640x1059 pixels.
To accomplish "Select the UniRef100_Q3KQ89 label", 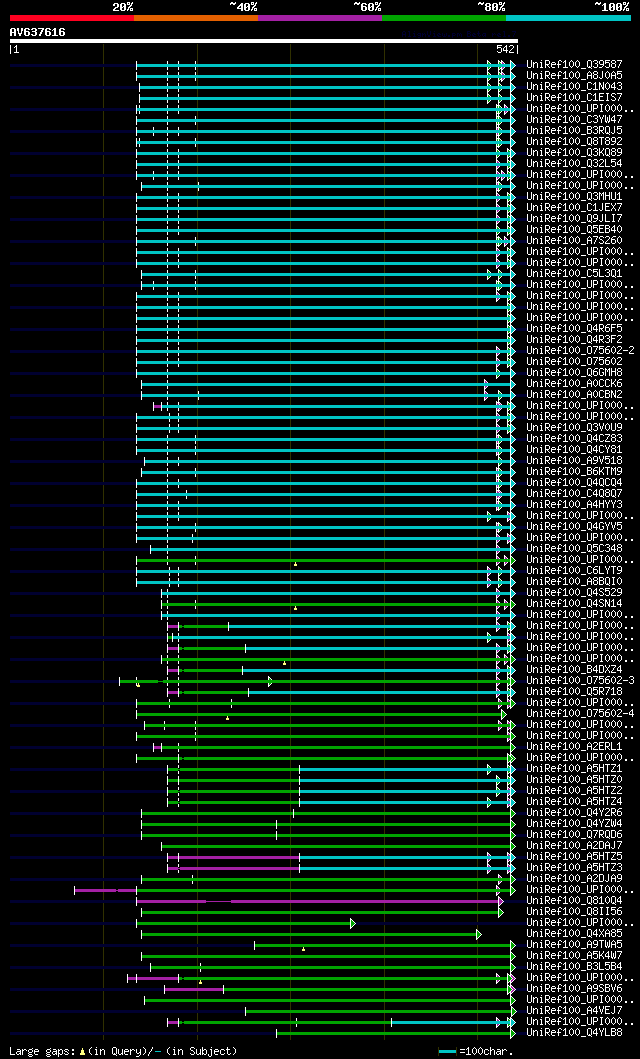I will (575, 153).
